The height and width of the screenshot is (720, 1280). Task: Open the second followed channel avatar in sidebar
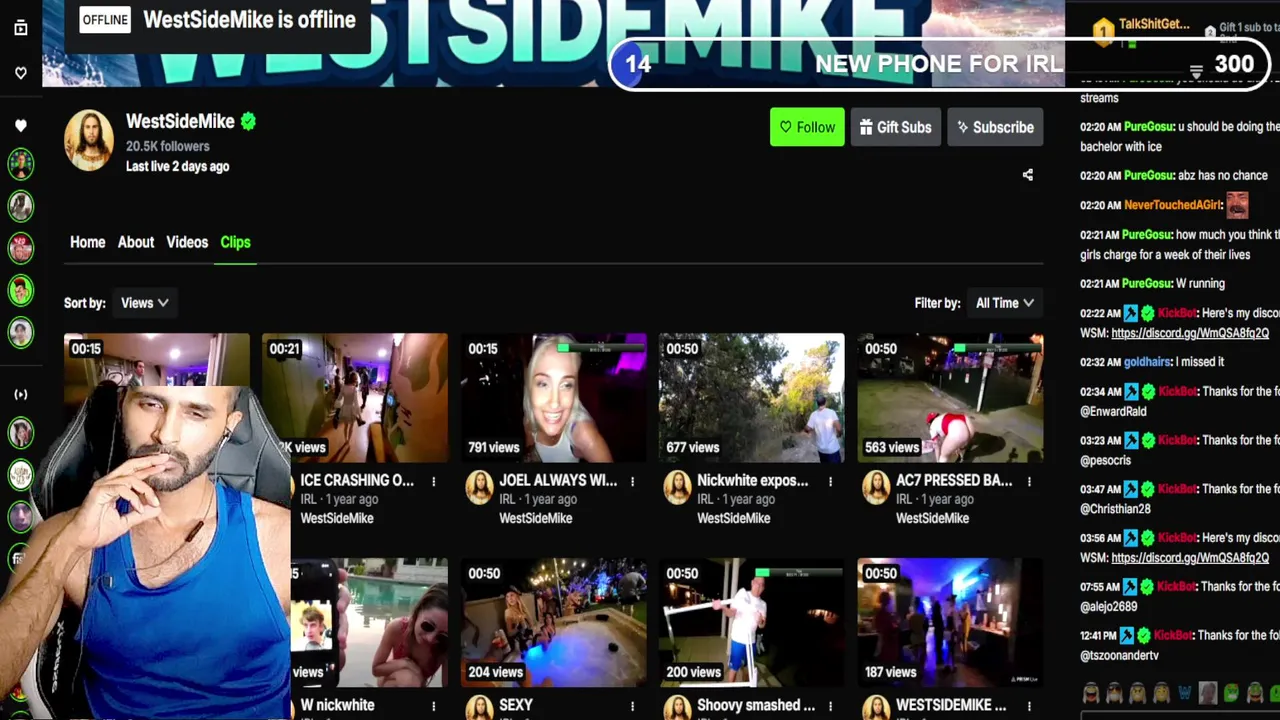click(x=21, y=205)
